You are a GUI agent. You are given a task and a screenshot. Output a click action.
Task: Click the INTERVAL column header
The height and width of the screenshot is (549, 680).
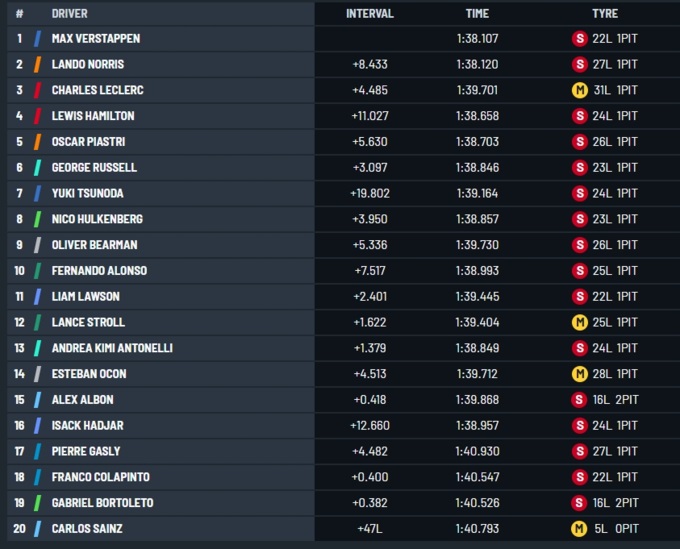(369, 14)
